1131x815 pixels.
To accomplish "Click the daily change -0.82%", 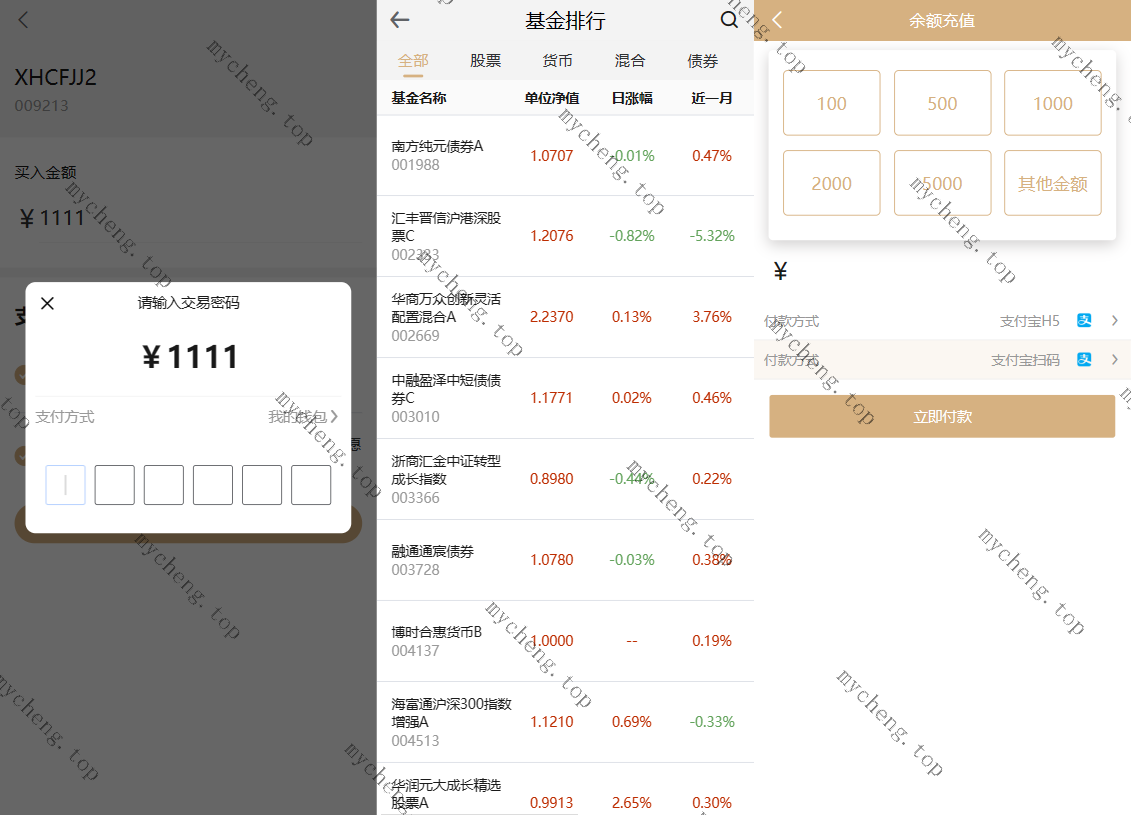I will click(632, 236).
